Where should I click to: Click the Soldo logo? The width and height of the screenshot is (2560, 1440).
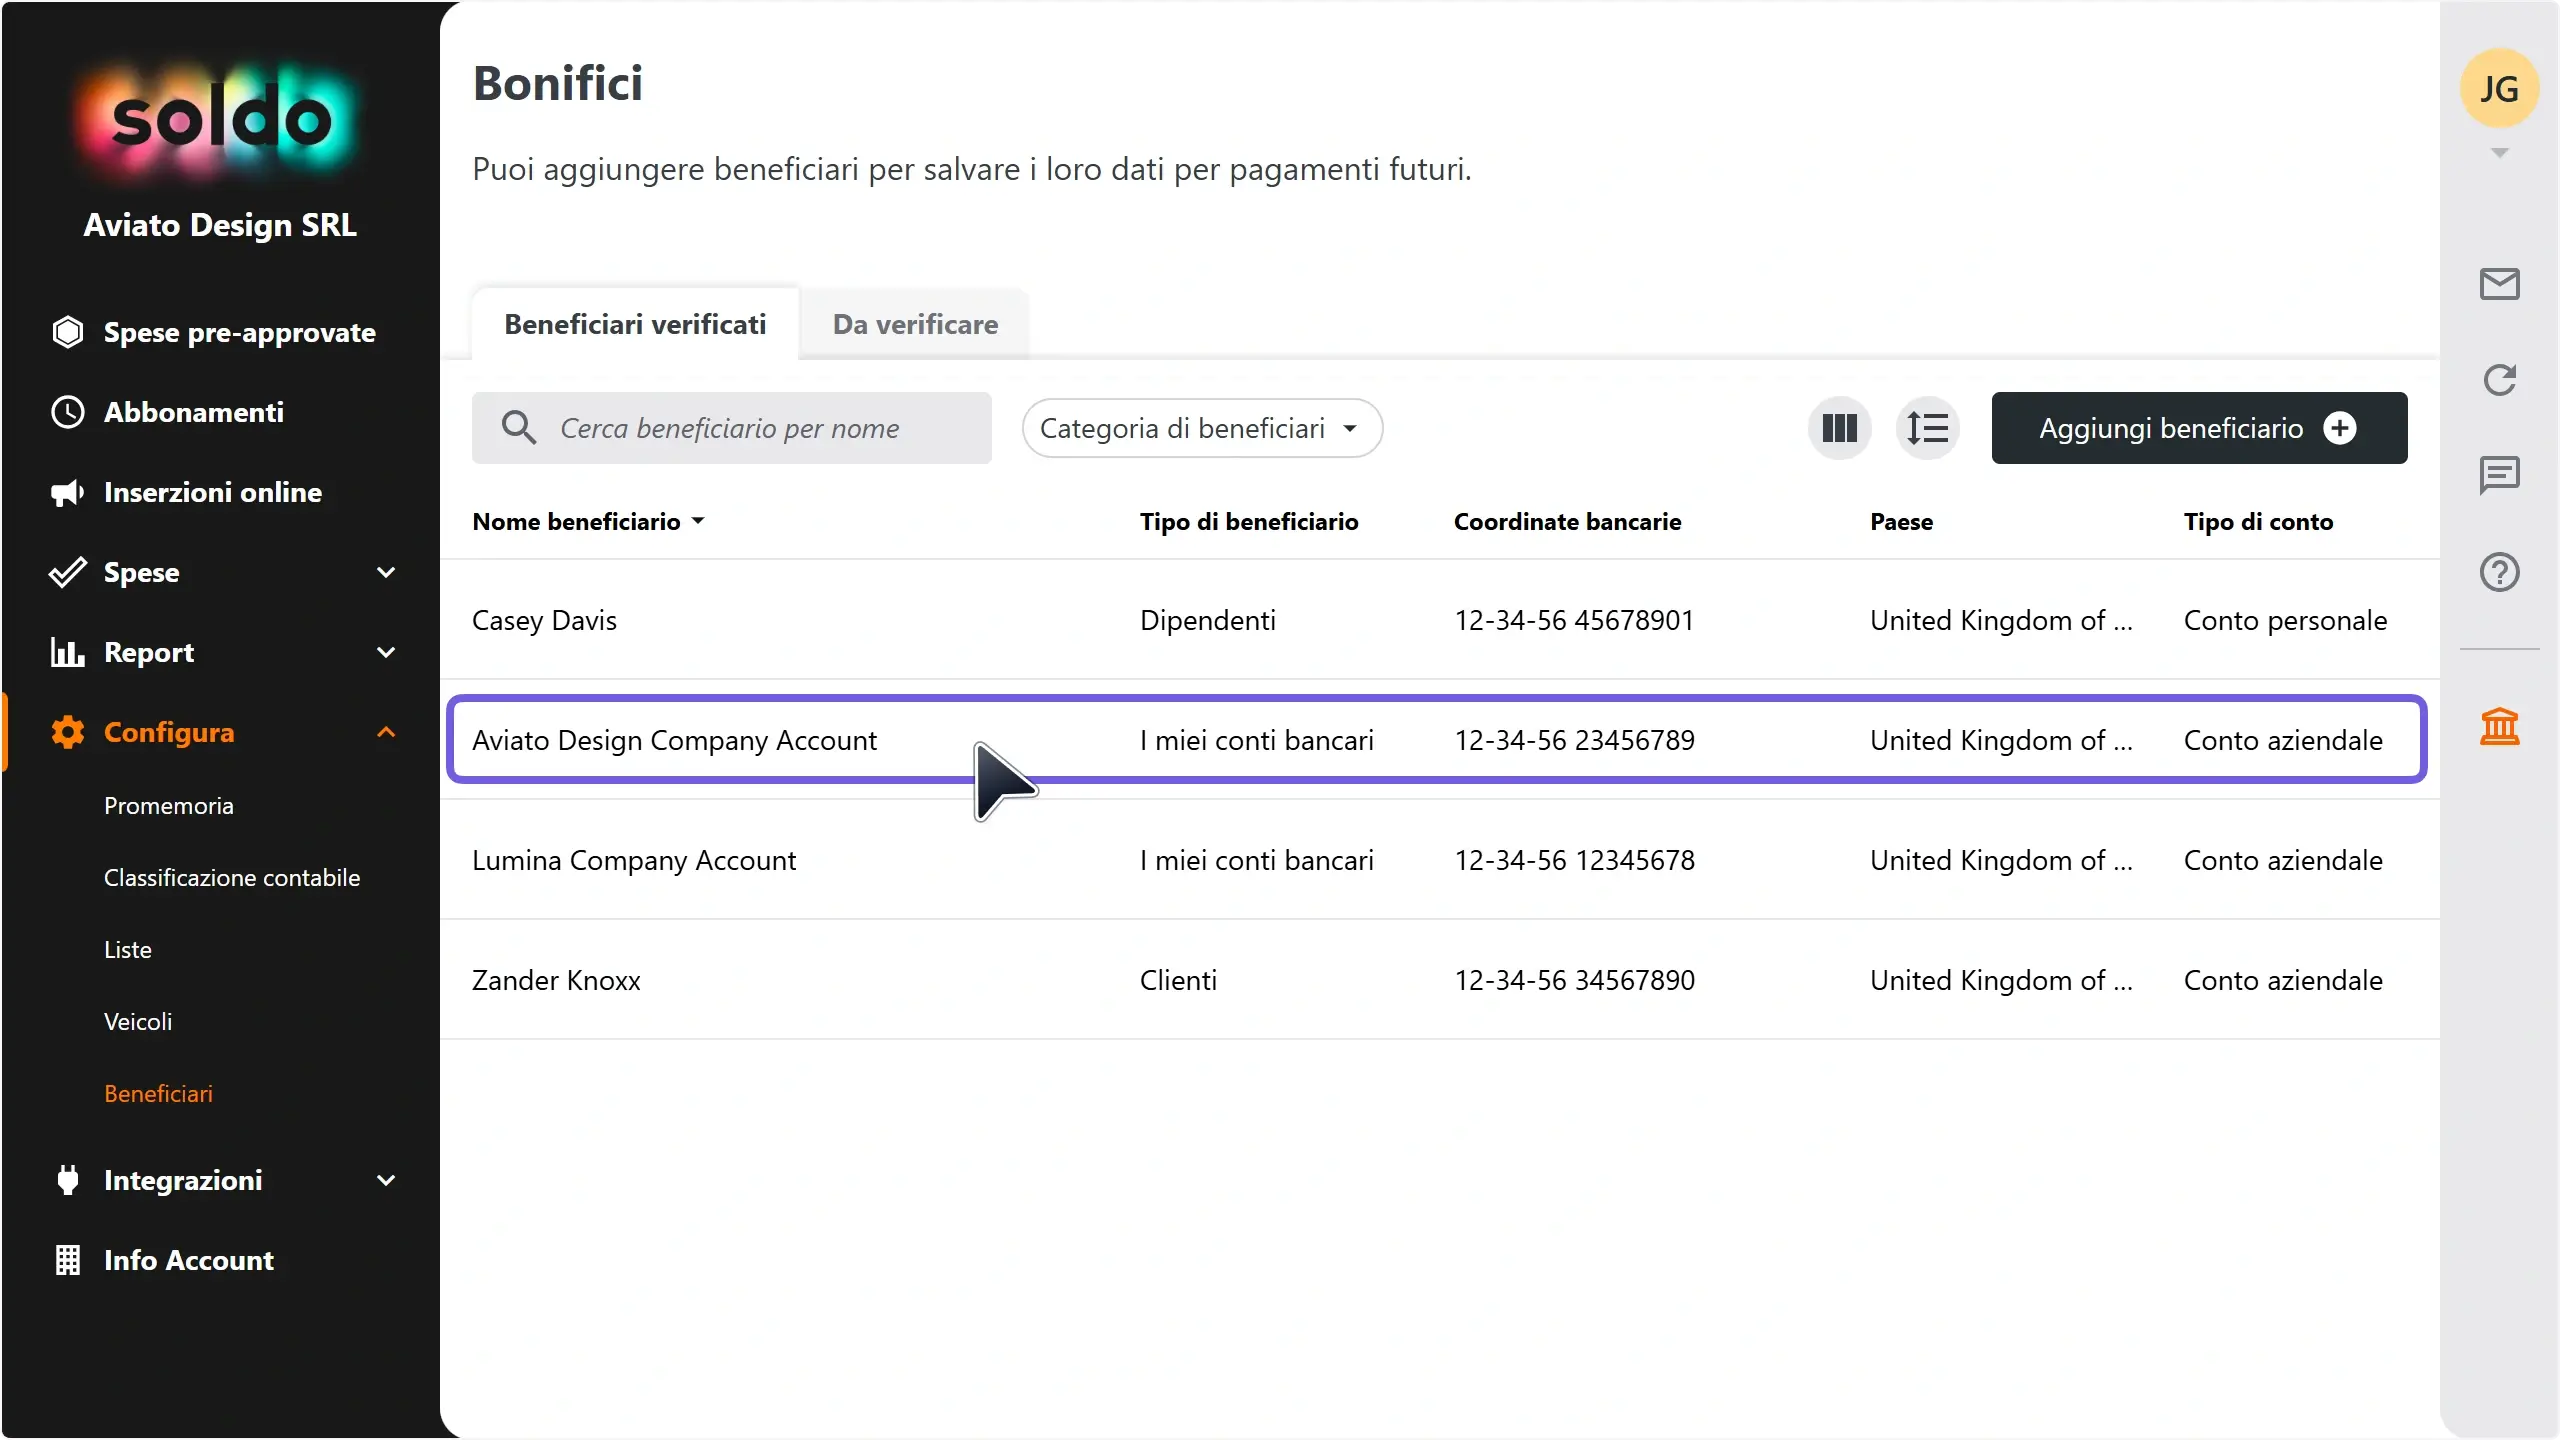pos(220,121)
